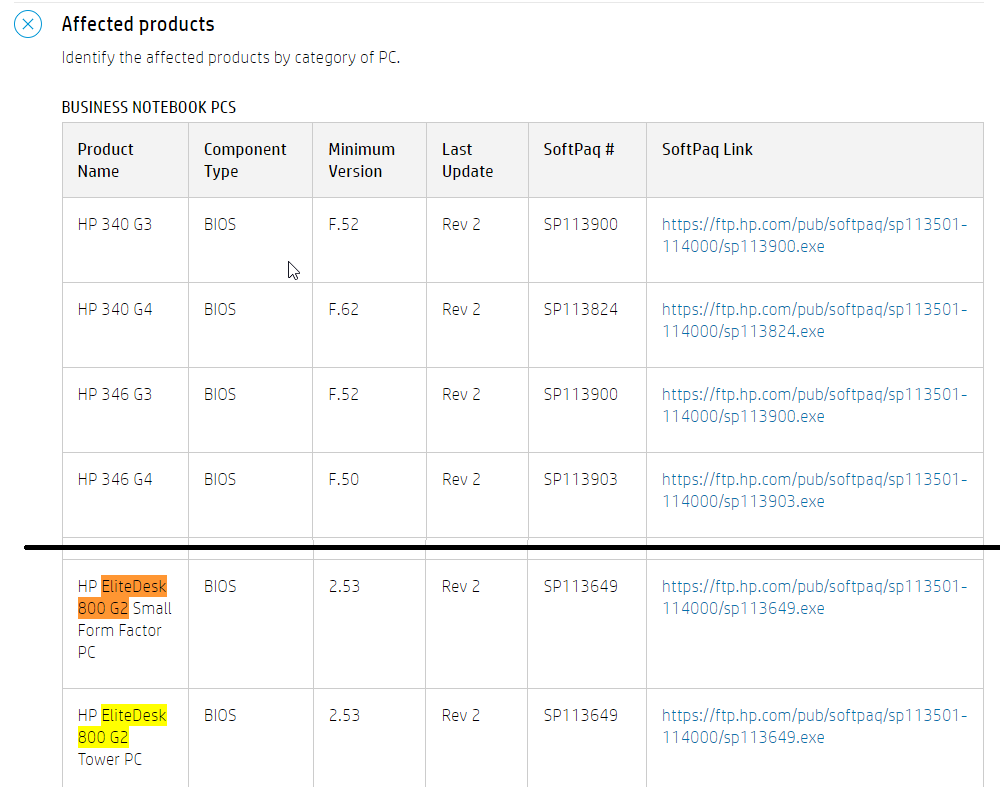
Task: Click SP113649 in Small Form Factor row
Action: point(580,587)
